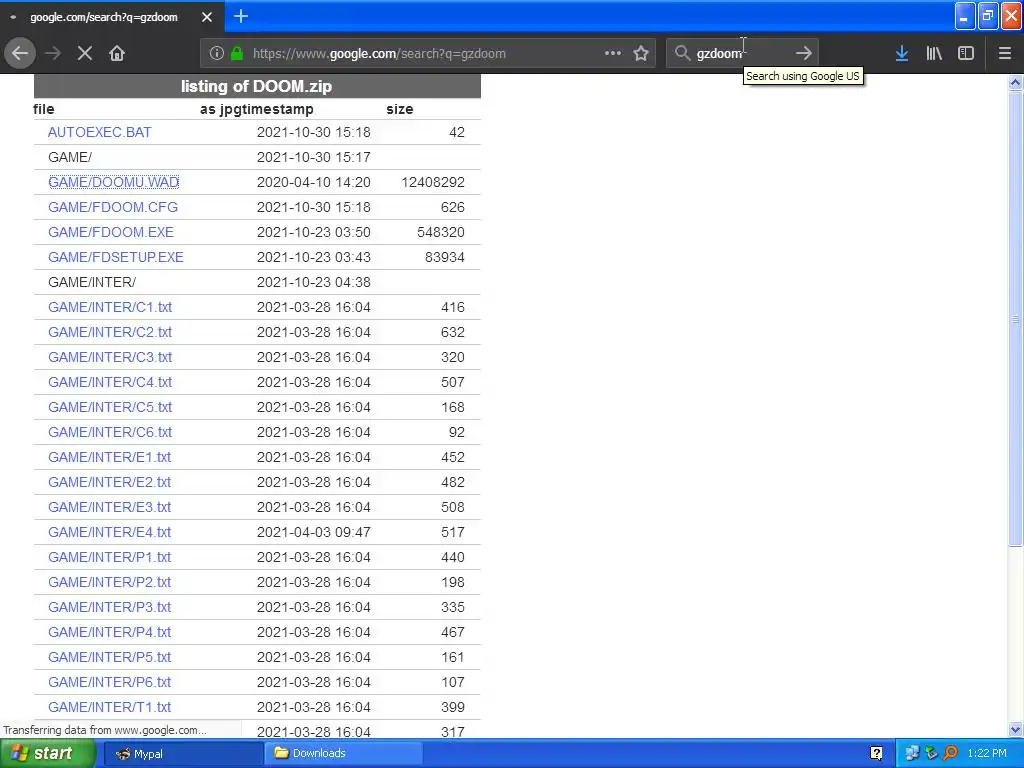Open the GAME/INTER/E2.txt link
Screen dimensions: 1024x768
(x=110, y=482)
